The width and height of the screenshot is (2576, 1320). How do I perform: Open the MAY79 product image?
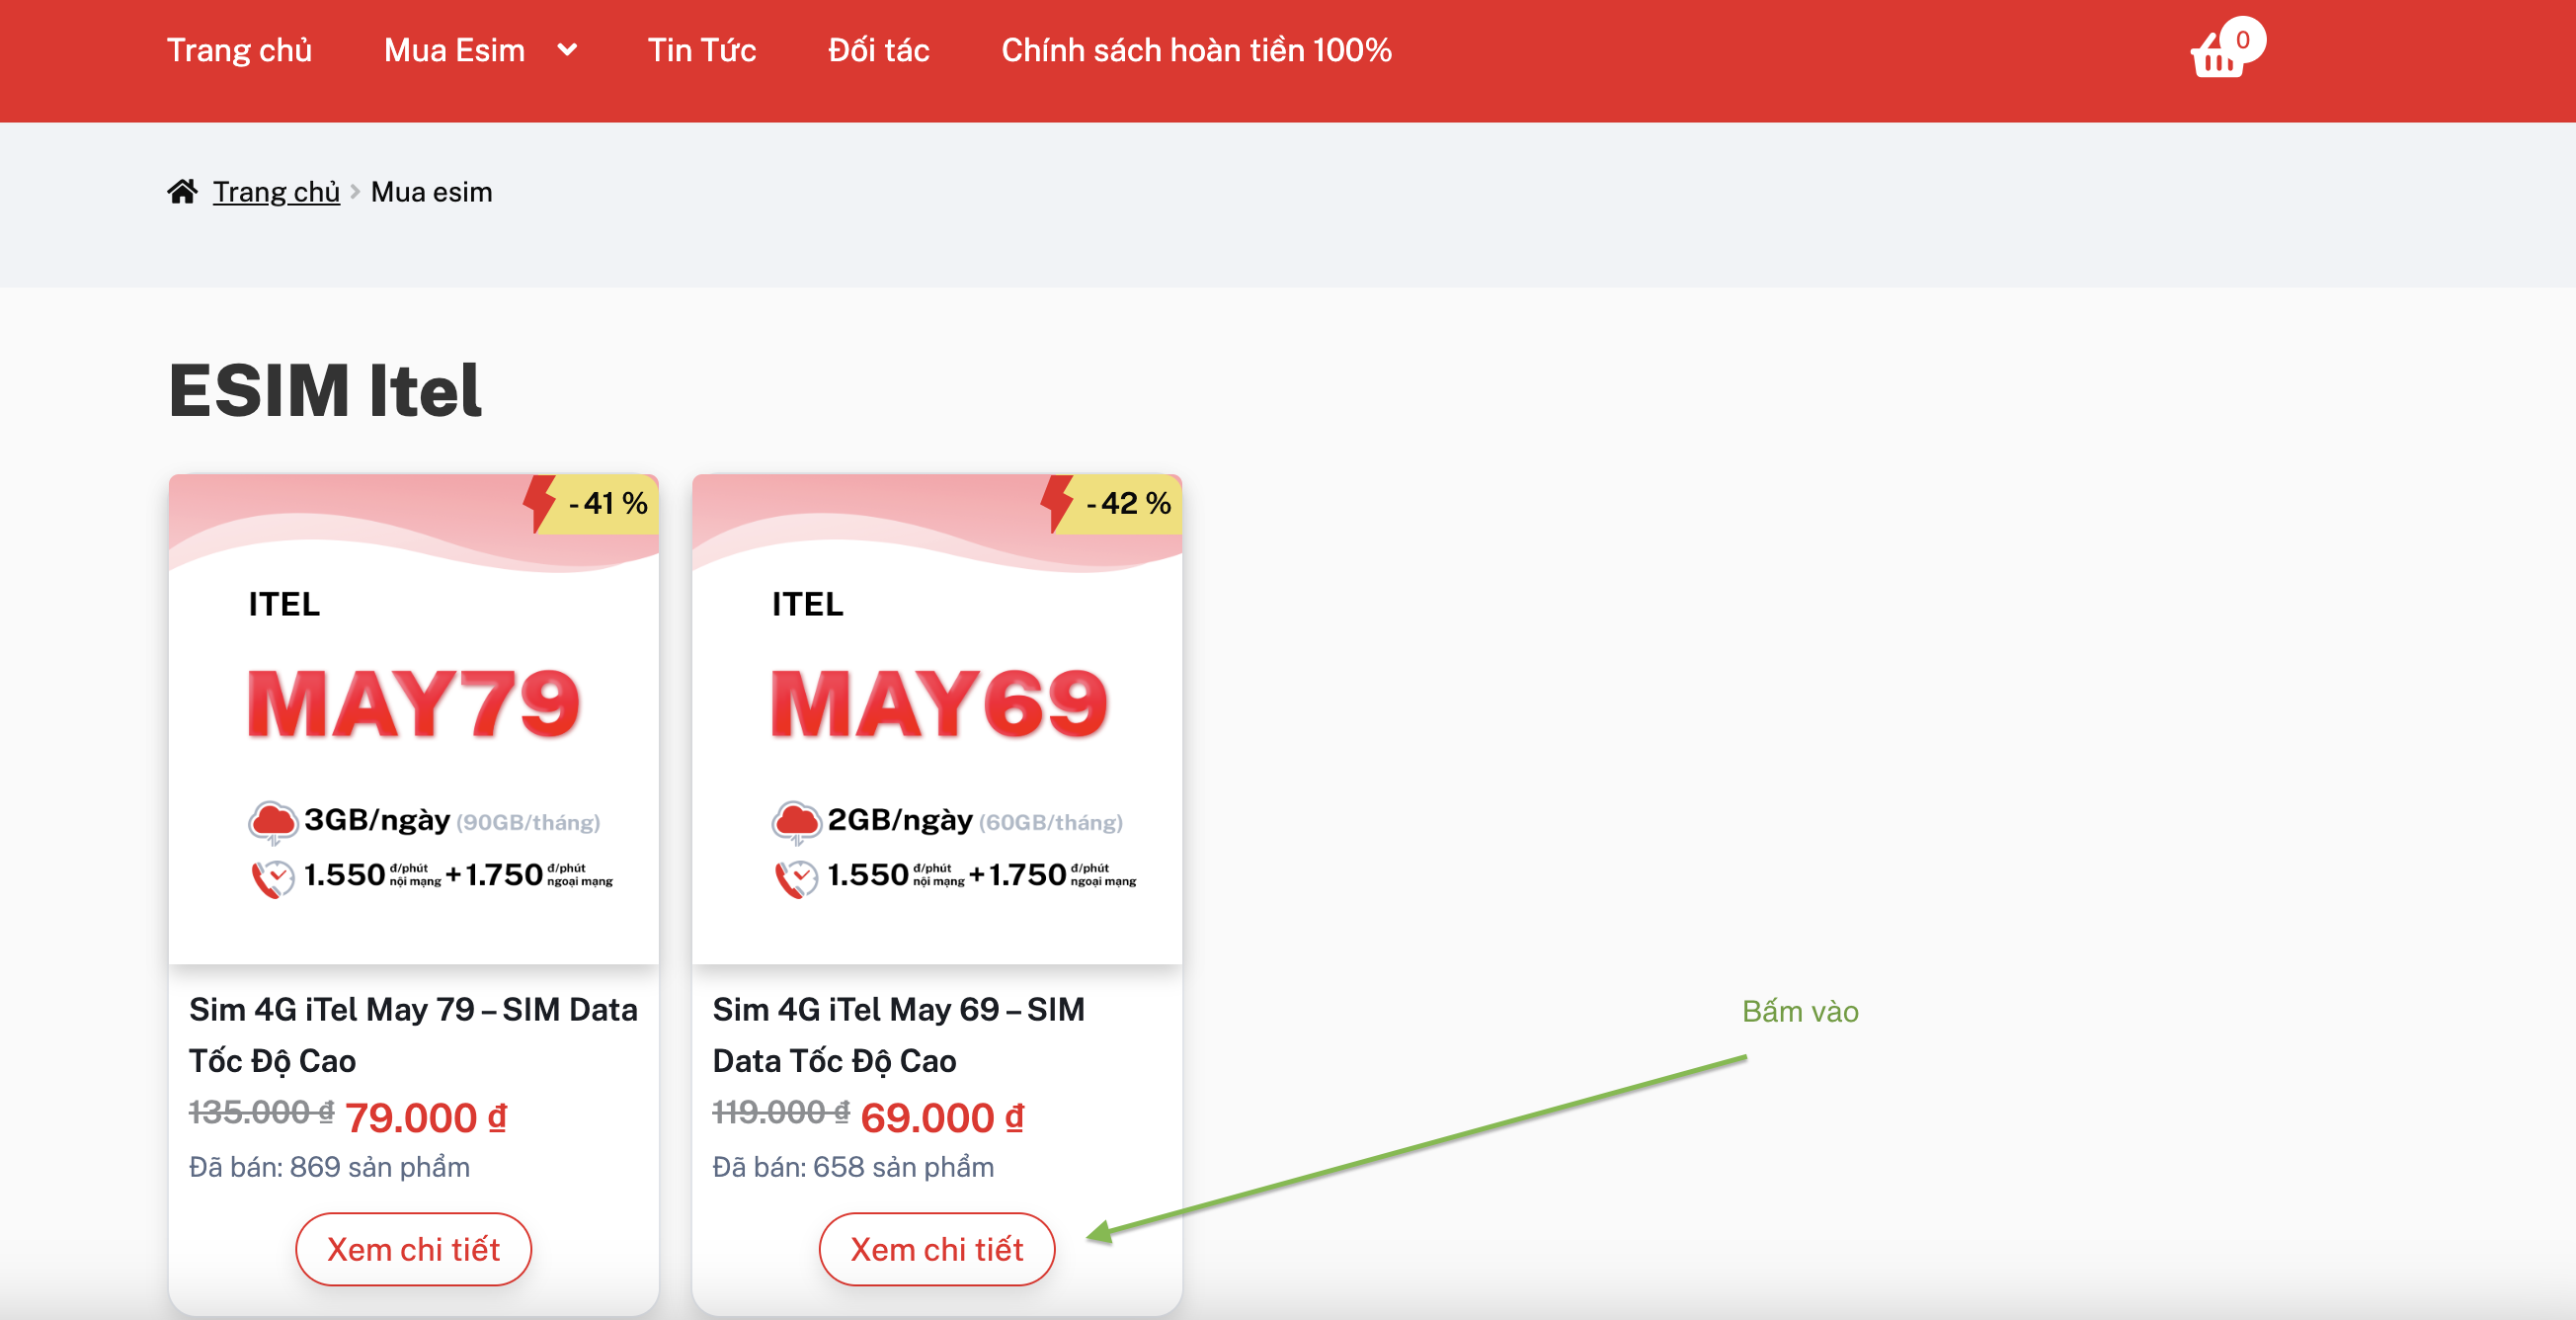pos(413,719)
